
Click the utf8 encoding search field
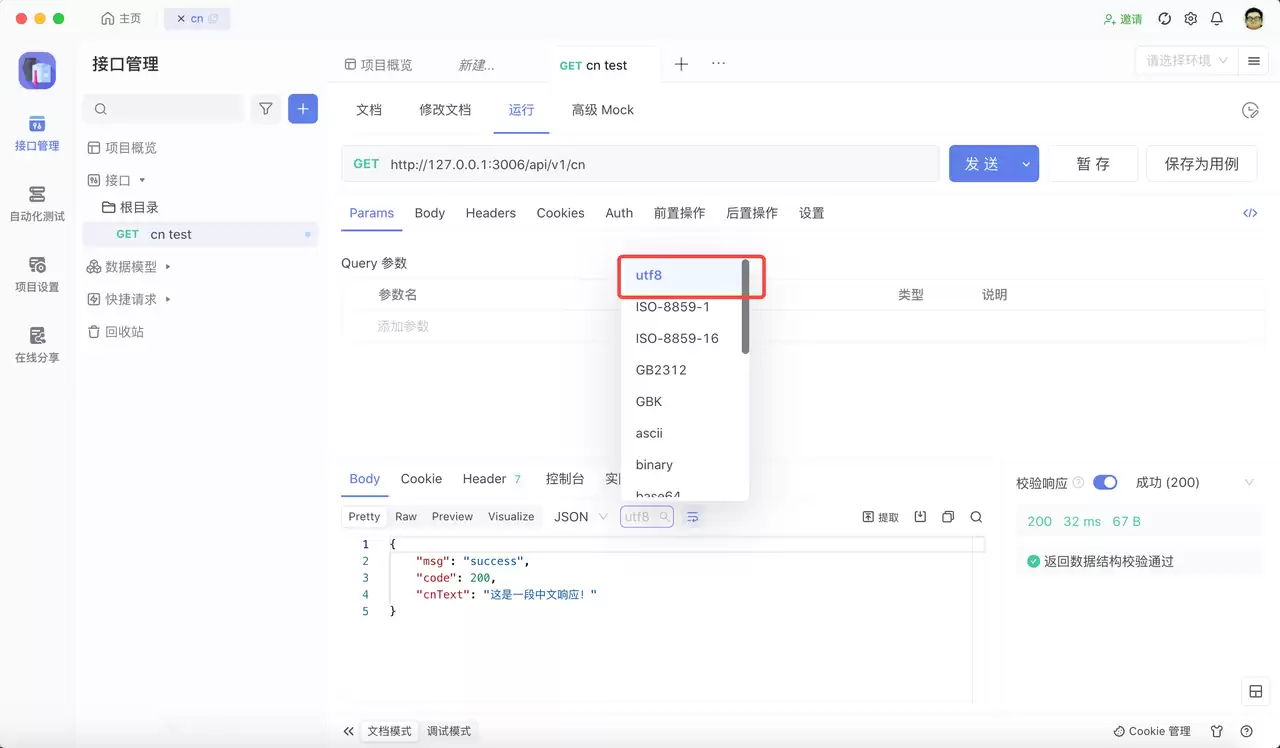pyautogui.click(x=646, y=517)
